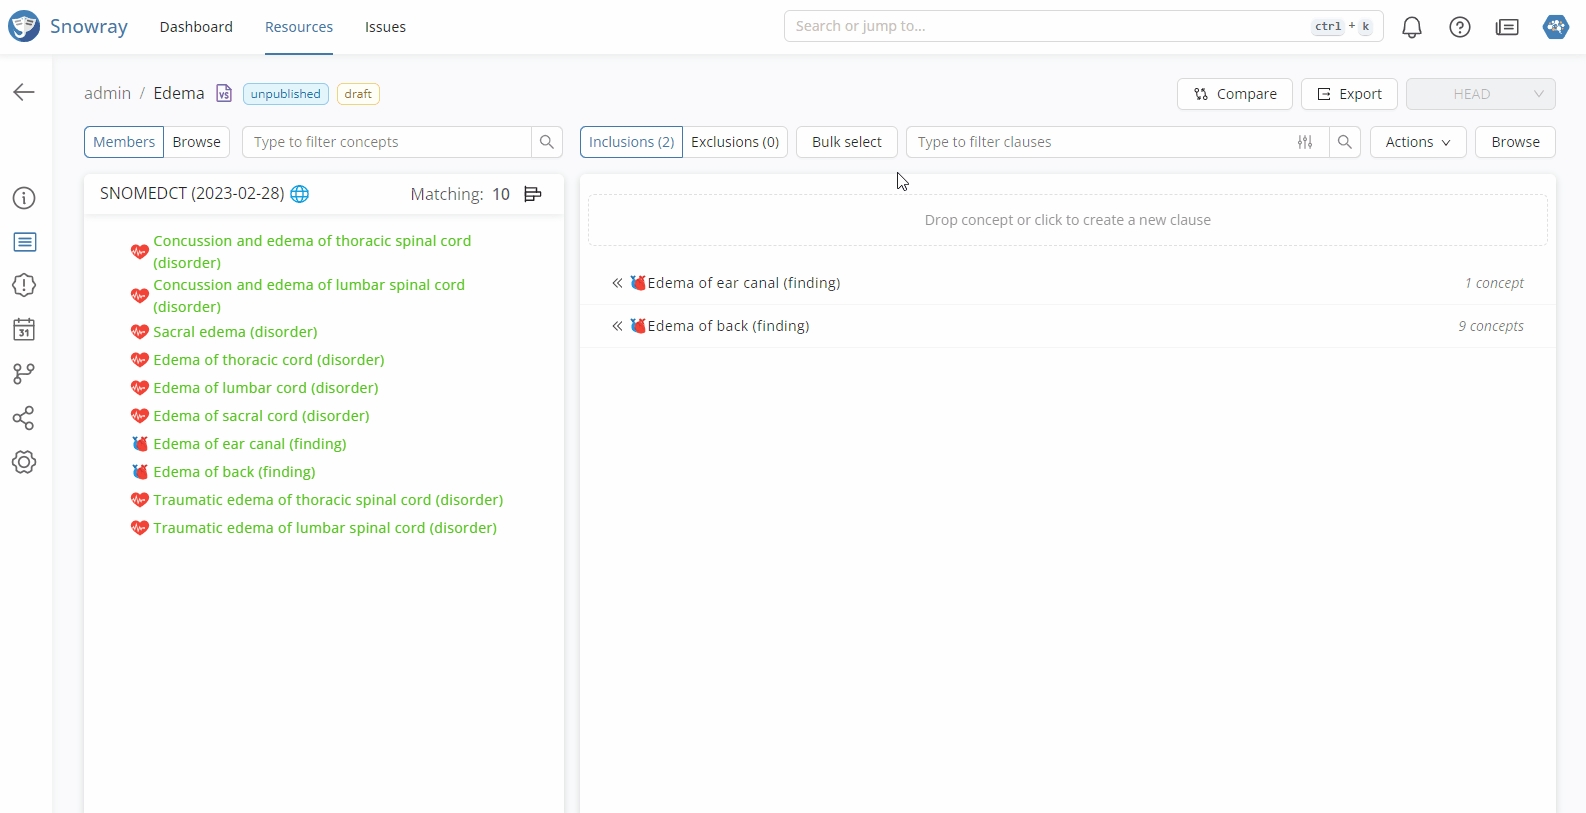This screenshot has width=1586, height=813.
Task: Switch the left panel to Browse
Action: pos(196,142)
